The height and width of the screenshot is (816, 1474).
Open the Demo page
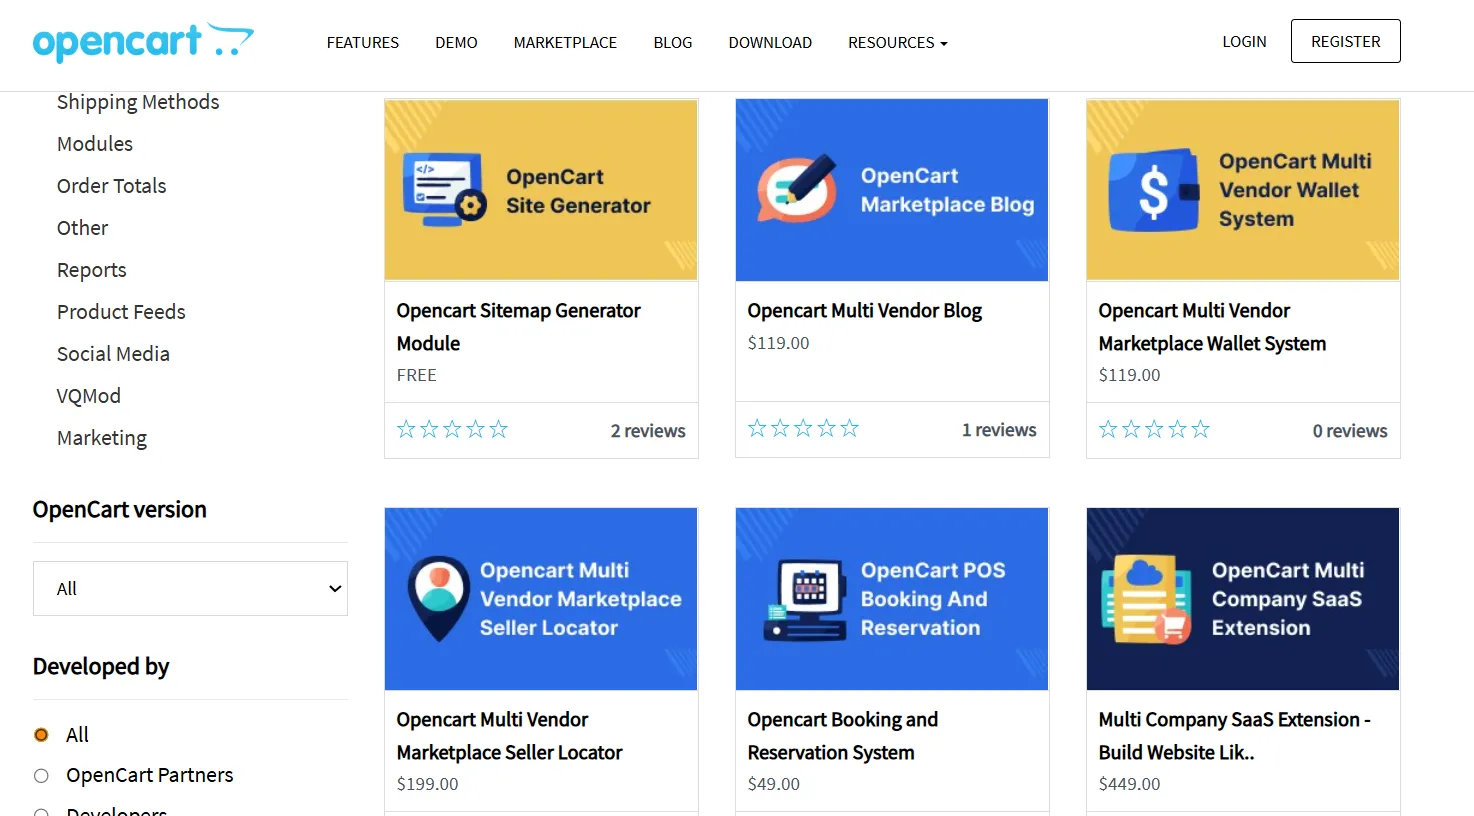(456, 42)
